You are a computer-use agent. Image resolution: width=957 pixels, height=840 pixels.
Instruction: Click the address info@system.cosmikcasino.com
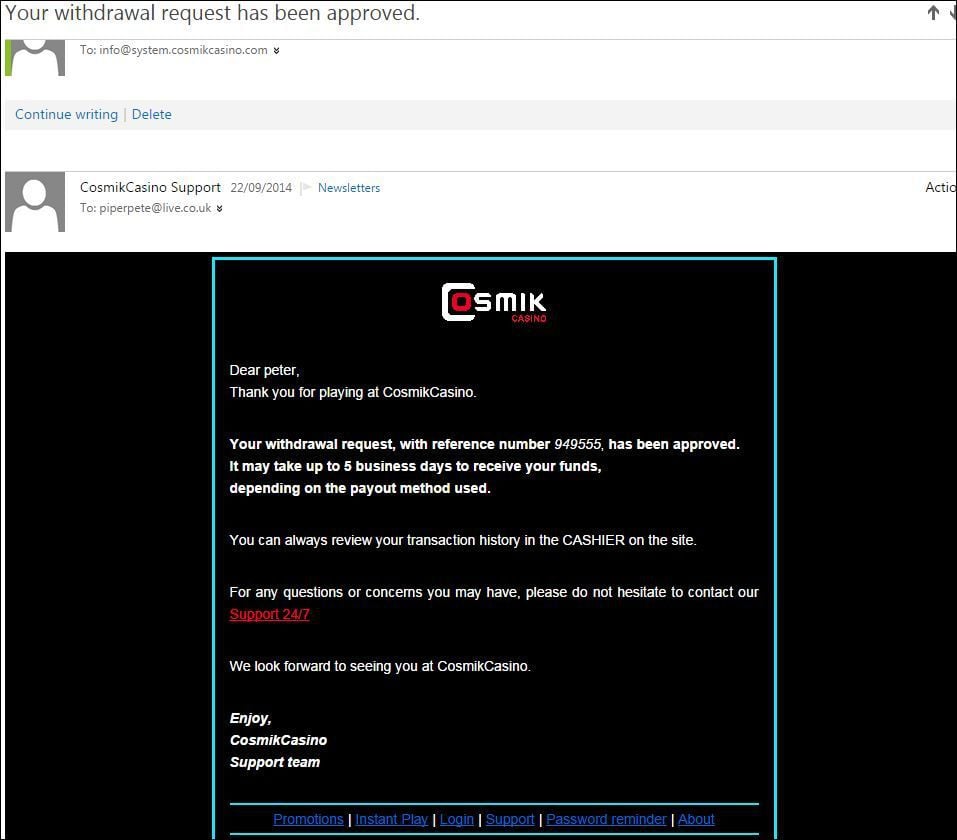coord(183,50)
